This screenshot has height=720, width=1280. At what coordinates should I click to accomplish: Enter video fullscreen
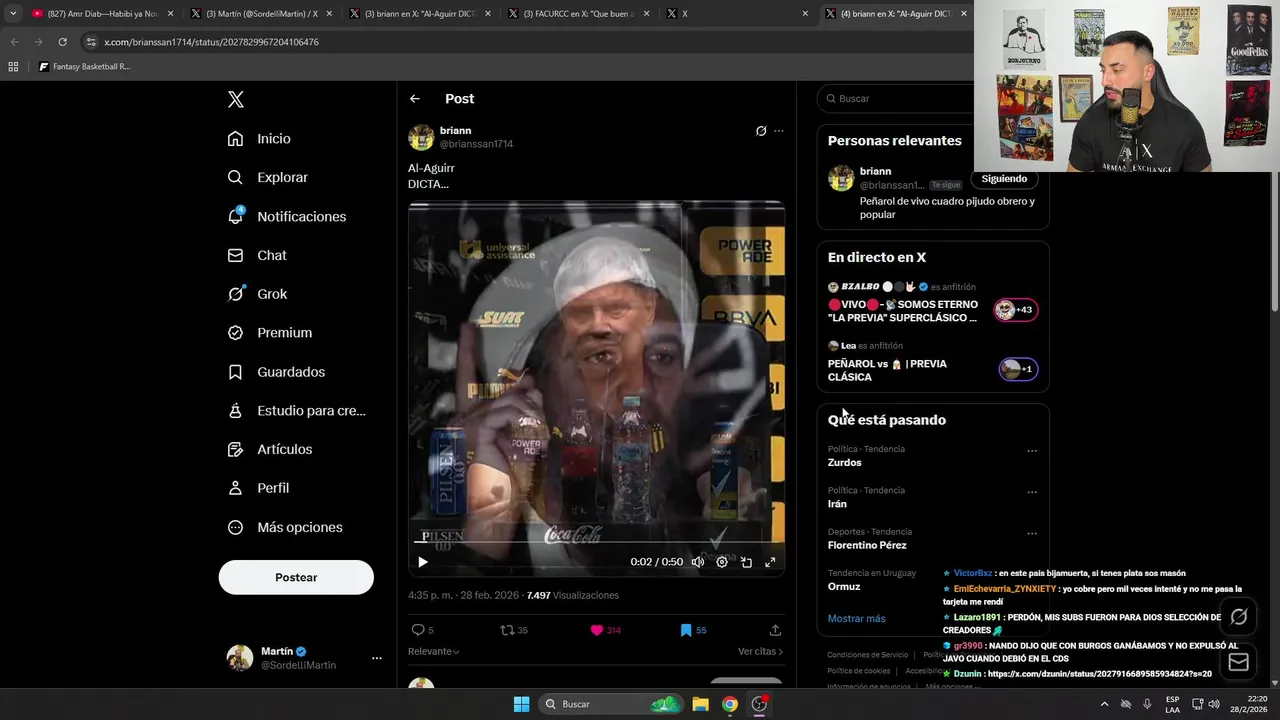coord(770,562)
